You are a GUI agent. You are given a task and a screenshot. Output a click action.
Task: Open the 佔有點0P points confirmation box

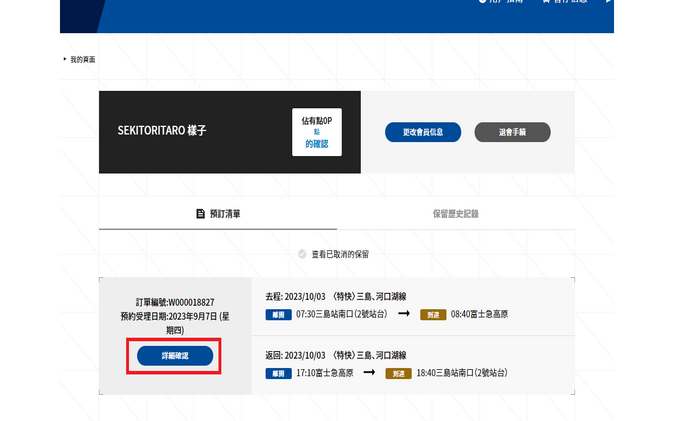(x=317, y=132)
